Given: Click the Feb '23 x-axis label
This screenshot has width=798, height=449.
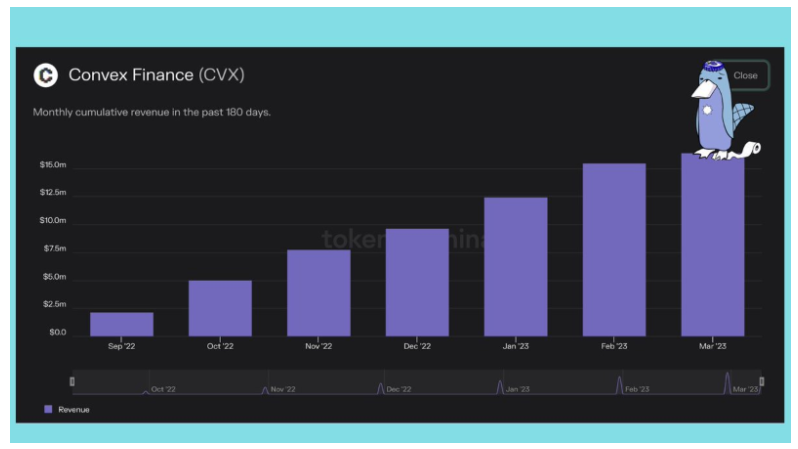Looking at the screenshot, I should coord(614,346).
